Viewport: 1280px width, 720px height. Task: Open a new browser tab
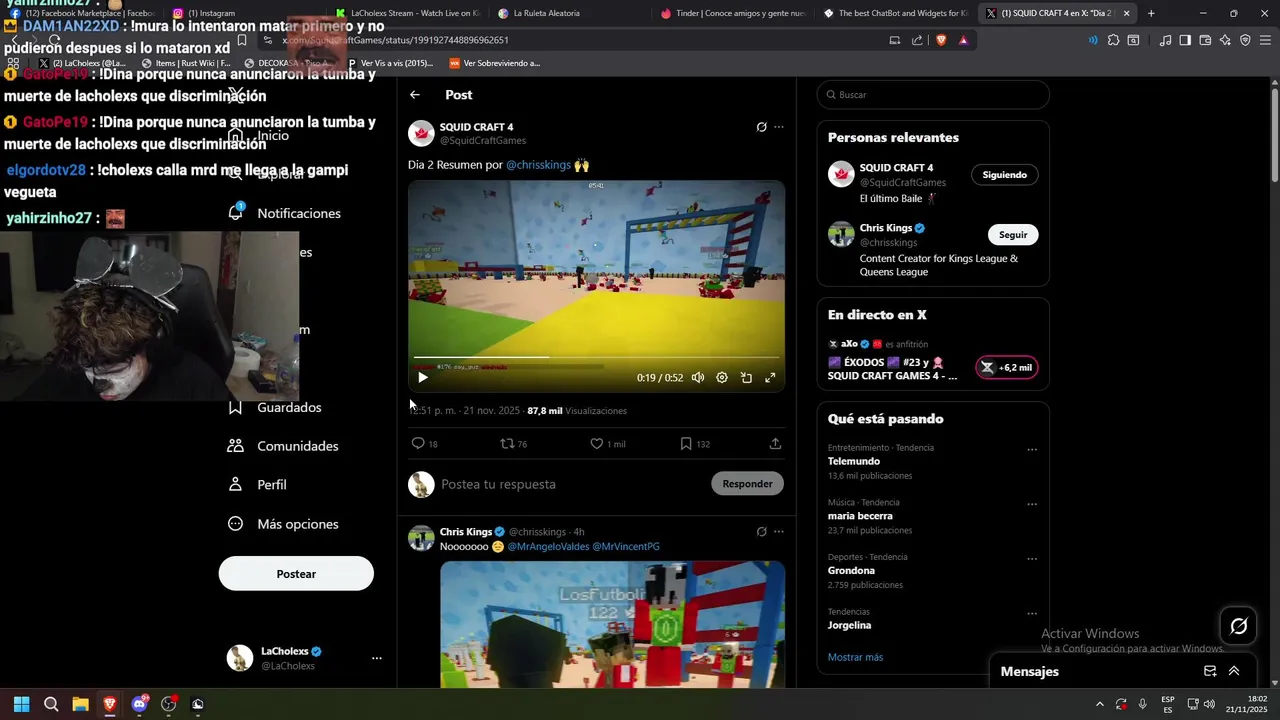coord(1151,13)
